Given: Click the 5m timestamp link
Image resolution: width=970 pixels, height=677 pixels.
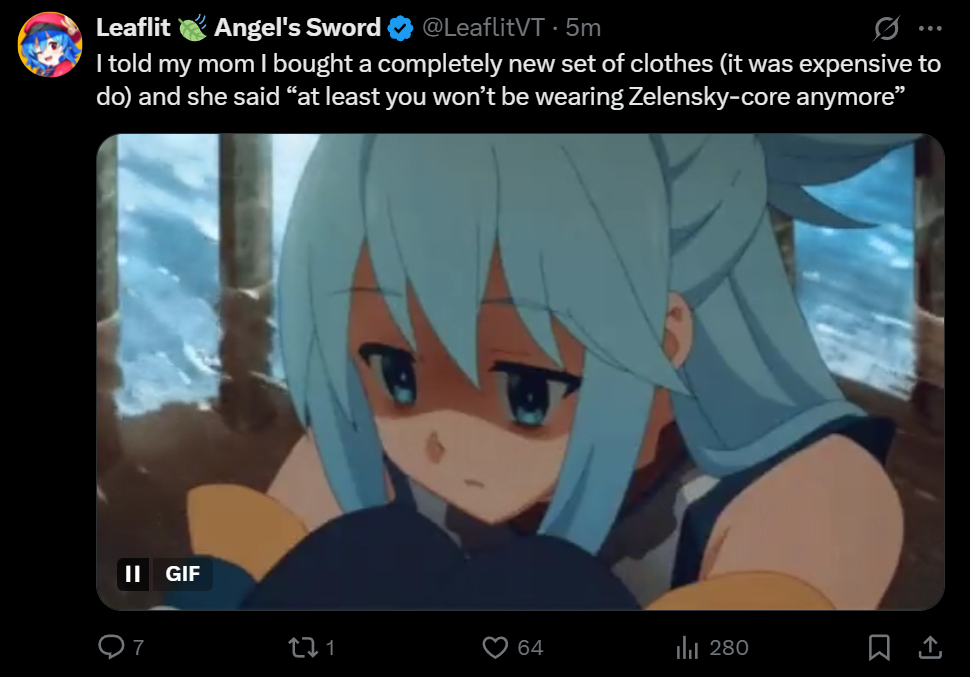Looking at the screenshot, I should (583, 28).
